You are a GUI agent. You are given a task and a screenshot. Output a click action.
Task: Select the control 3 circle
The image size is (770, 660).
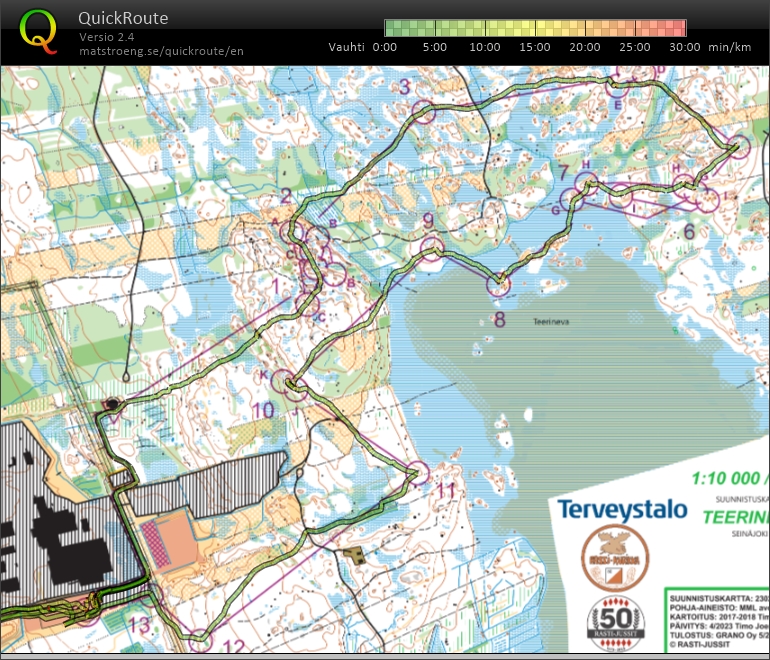coord(425,112)
